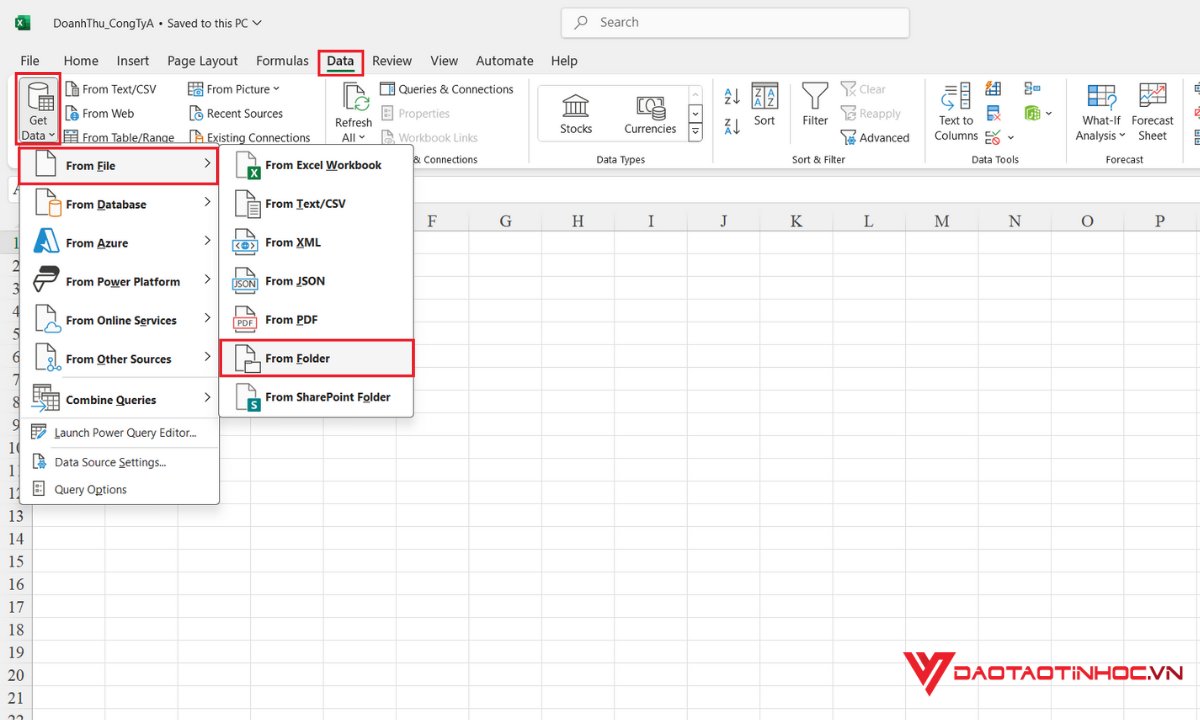Click From Table/Range in the ribbon

tap(120, 138)
